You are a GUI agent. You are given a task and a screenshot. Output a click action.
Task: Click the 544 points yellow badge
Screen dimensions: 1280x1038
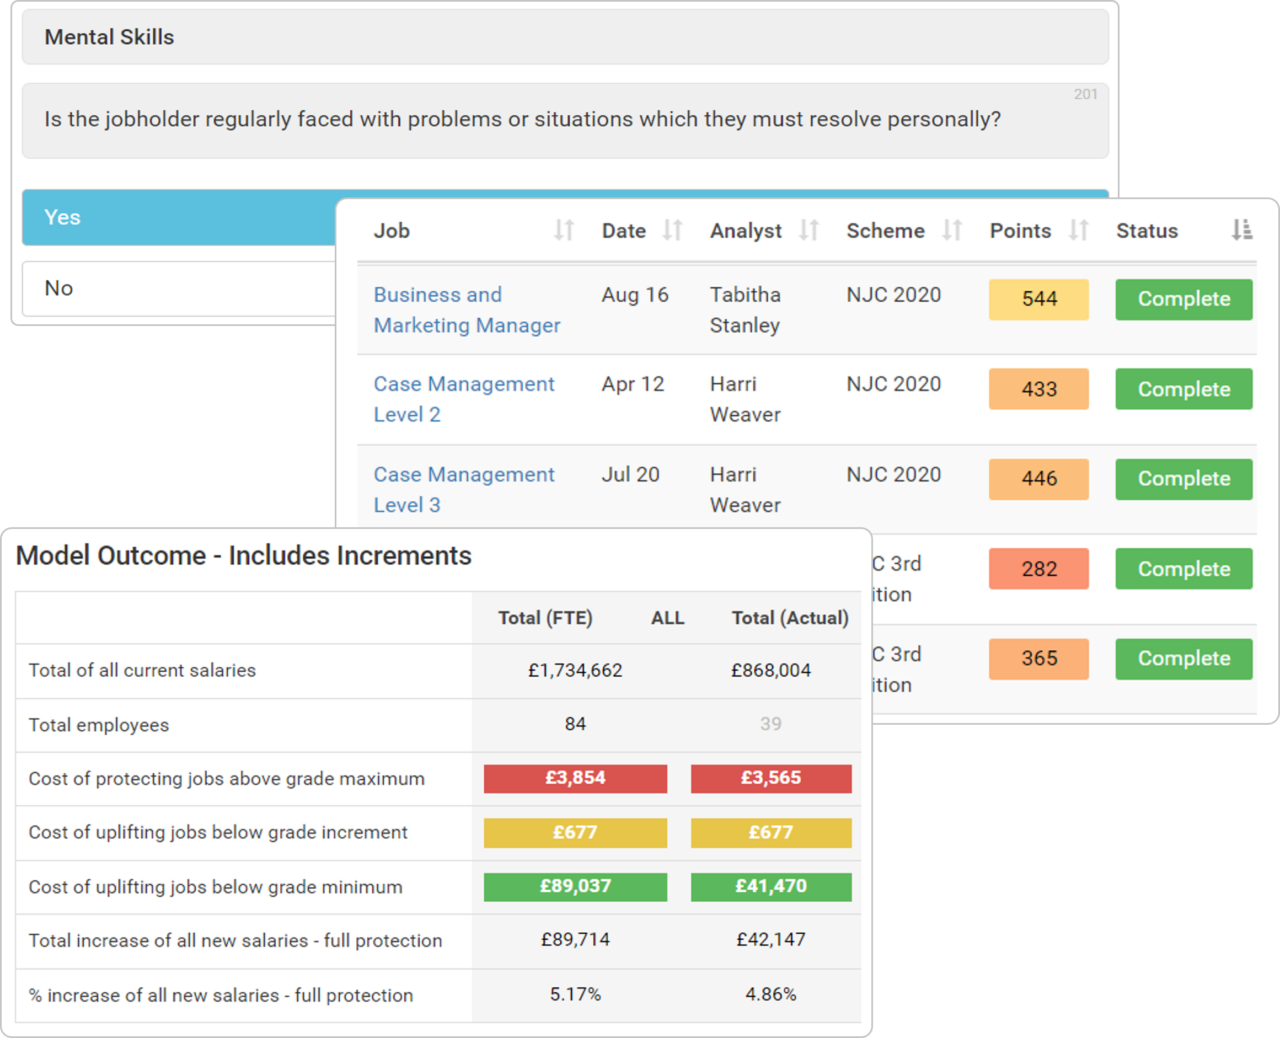tap(1038, 299)
